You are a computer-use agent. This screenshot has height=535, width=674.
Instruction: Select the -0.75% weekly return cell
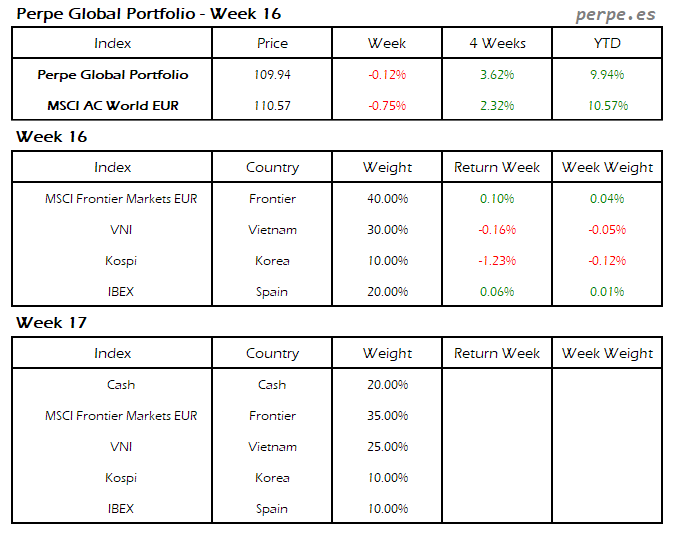point(387,106)
